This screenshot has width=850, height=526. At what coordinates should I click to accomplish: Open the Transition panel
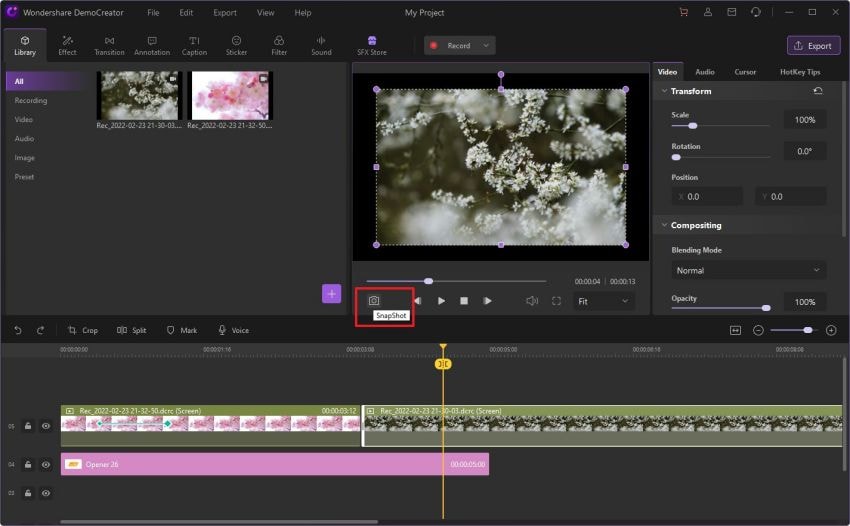pyautogui.click(x=109, y=46)
